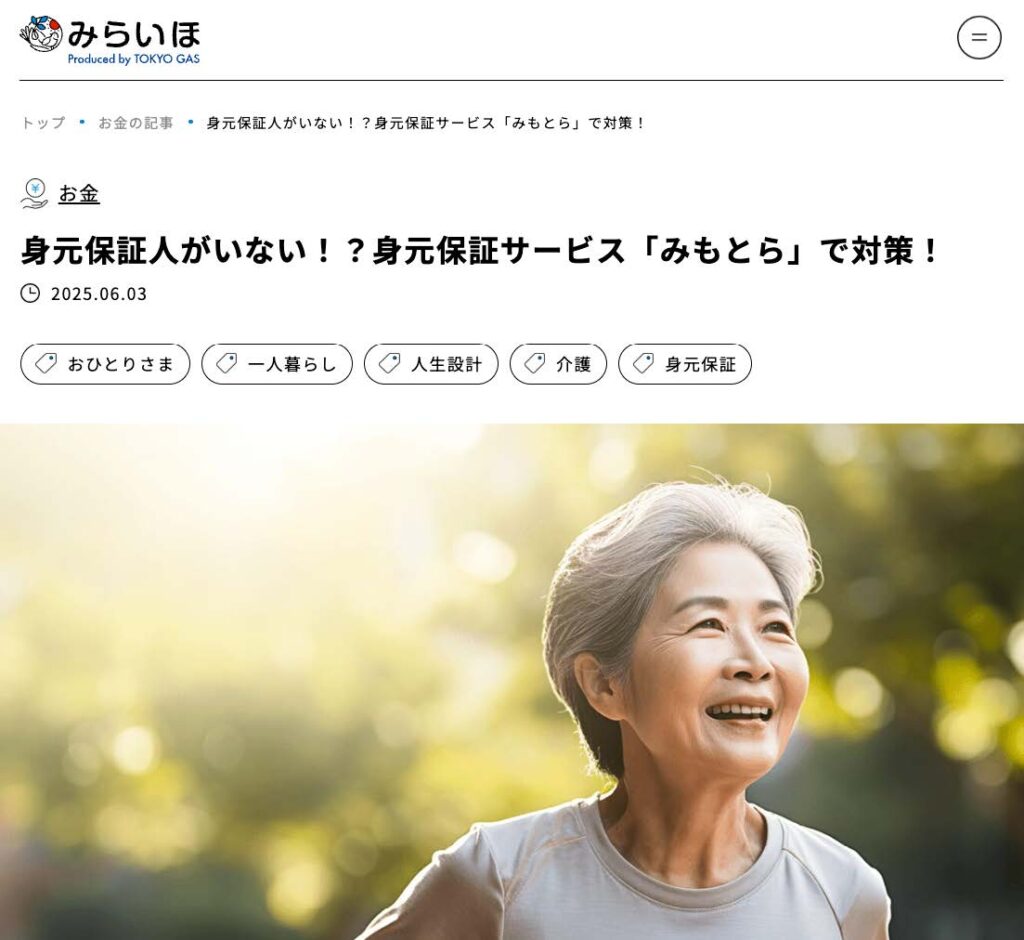Open the お金 category link

(79, 194)
